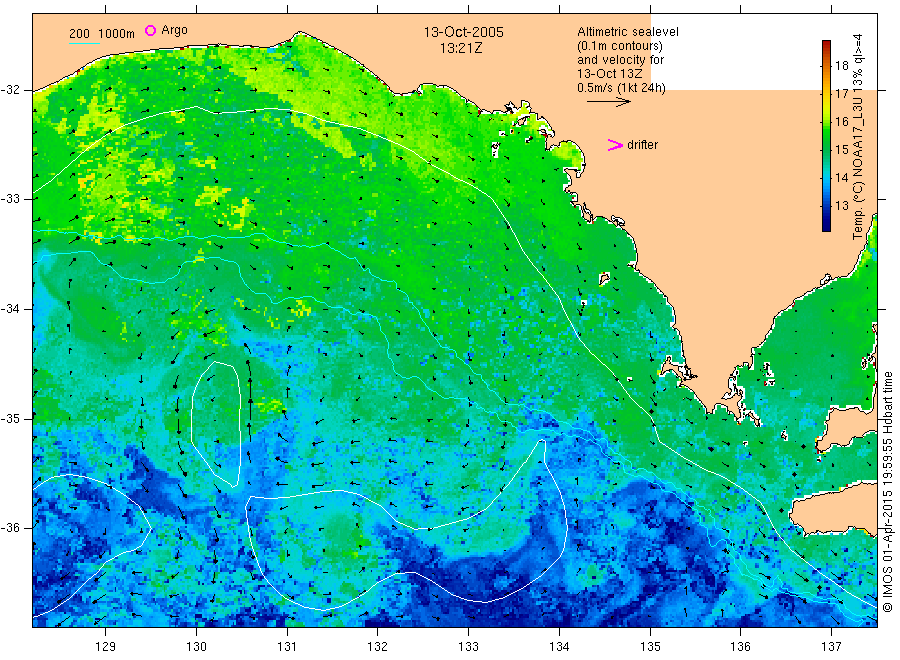Click the 13:21Z time label
Screen dimensions: 900x660
point(461,48)
